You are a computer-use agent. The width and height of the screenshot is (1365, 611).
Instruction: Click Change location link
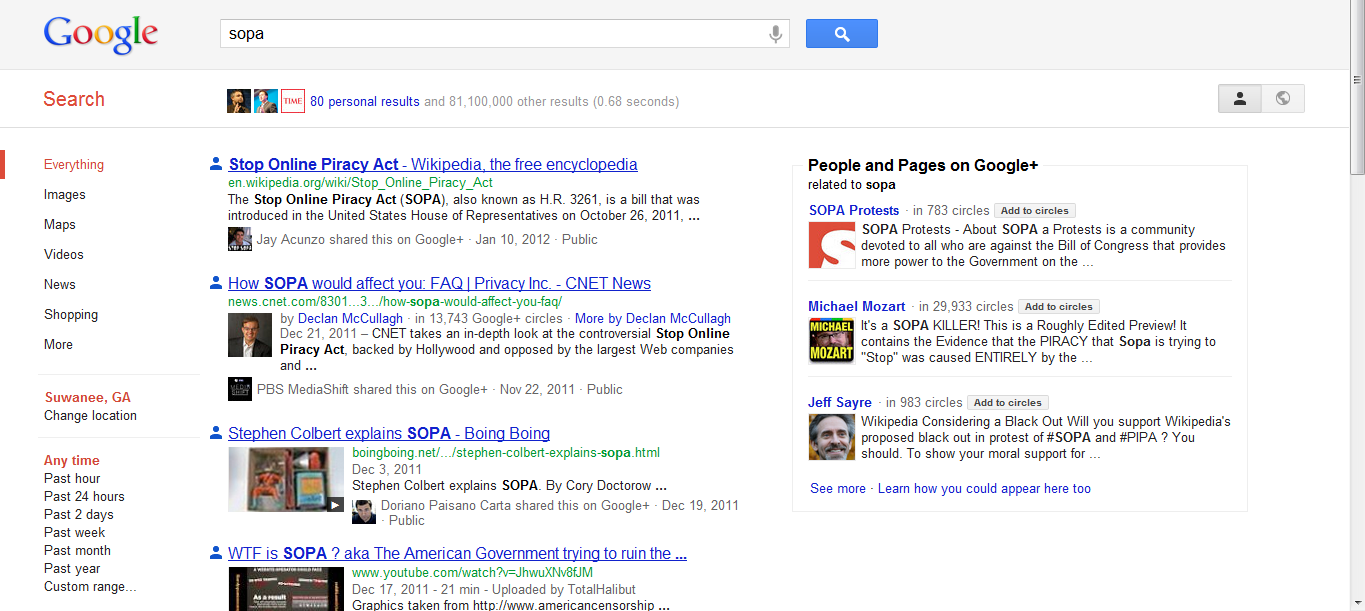90,416
